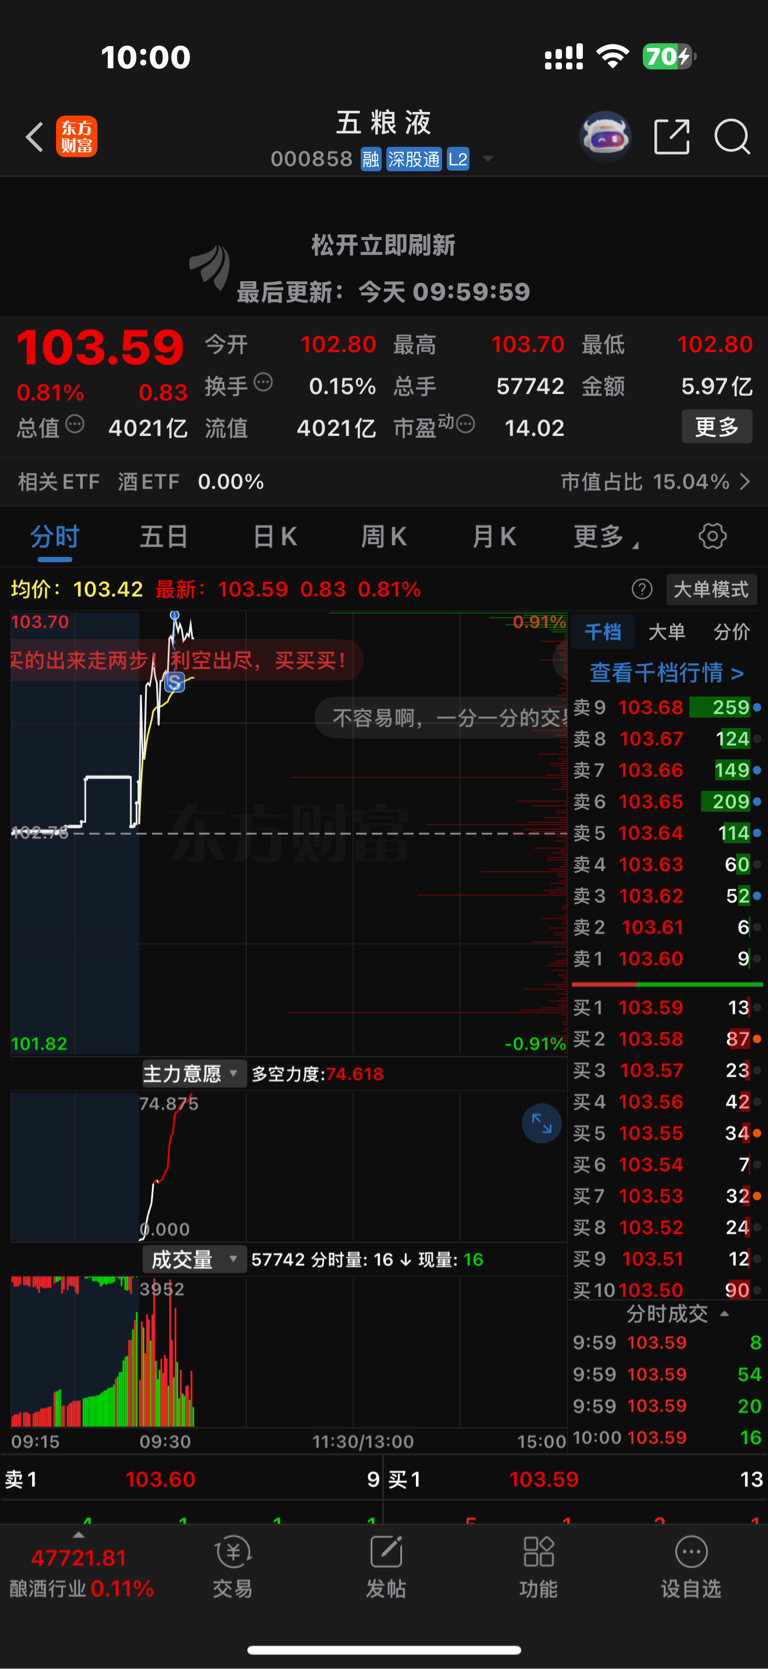
Task: Tap the blue expand chart icon
Action: point(541,1124)
